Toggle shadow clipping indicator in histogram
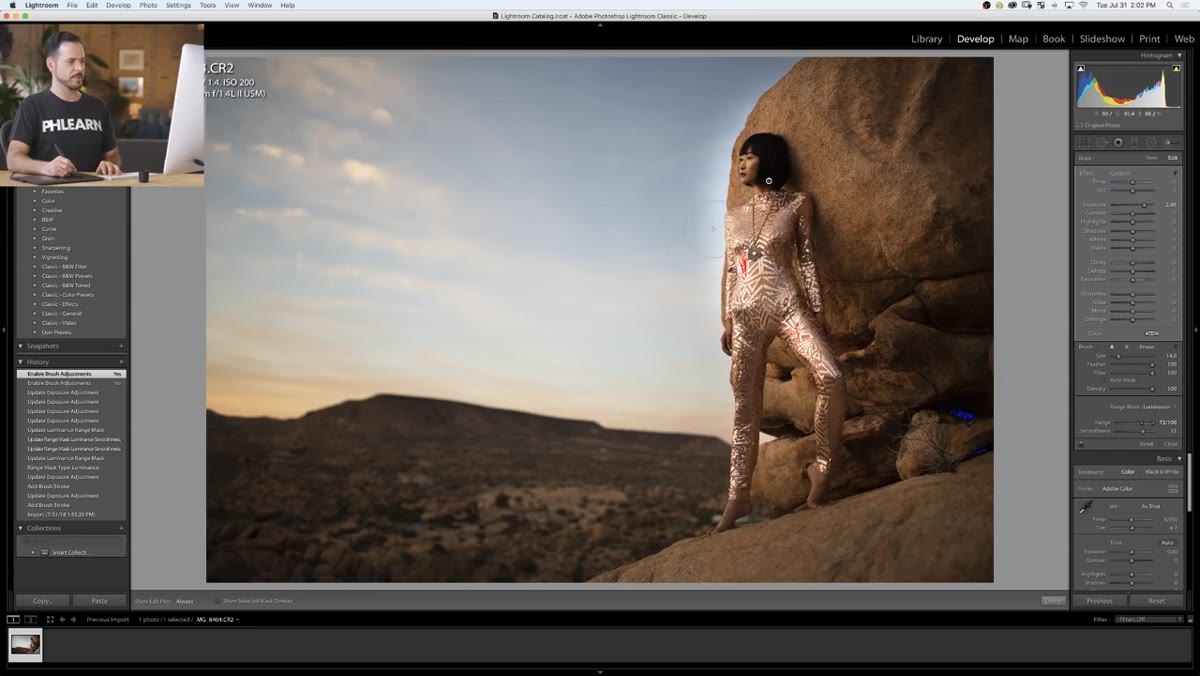This screenshot has width=1200, height=676. [x=1081, y=68]
